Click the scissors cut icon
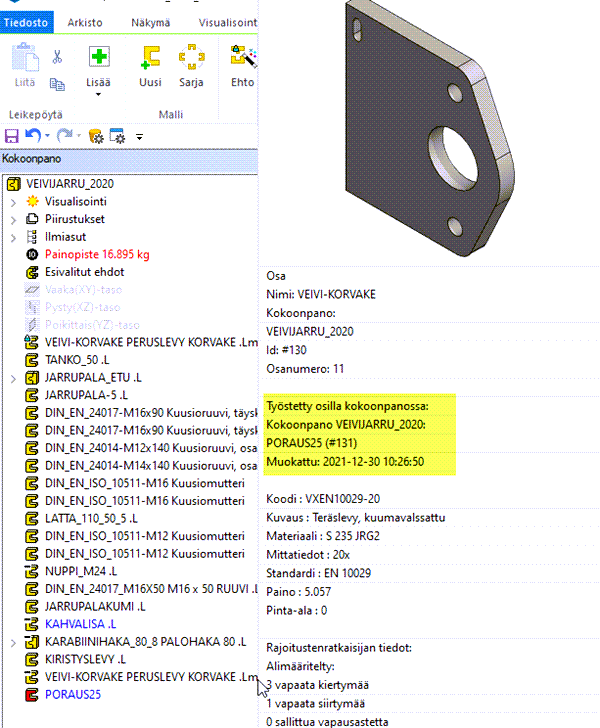The image size is (600, 728). pyautogui.click(x=57, y=56)
